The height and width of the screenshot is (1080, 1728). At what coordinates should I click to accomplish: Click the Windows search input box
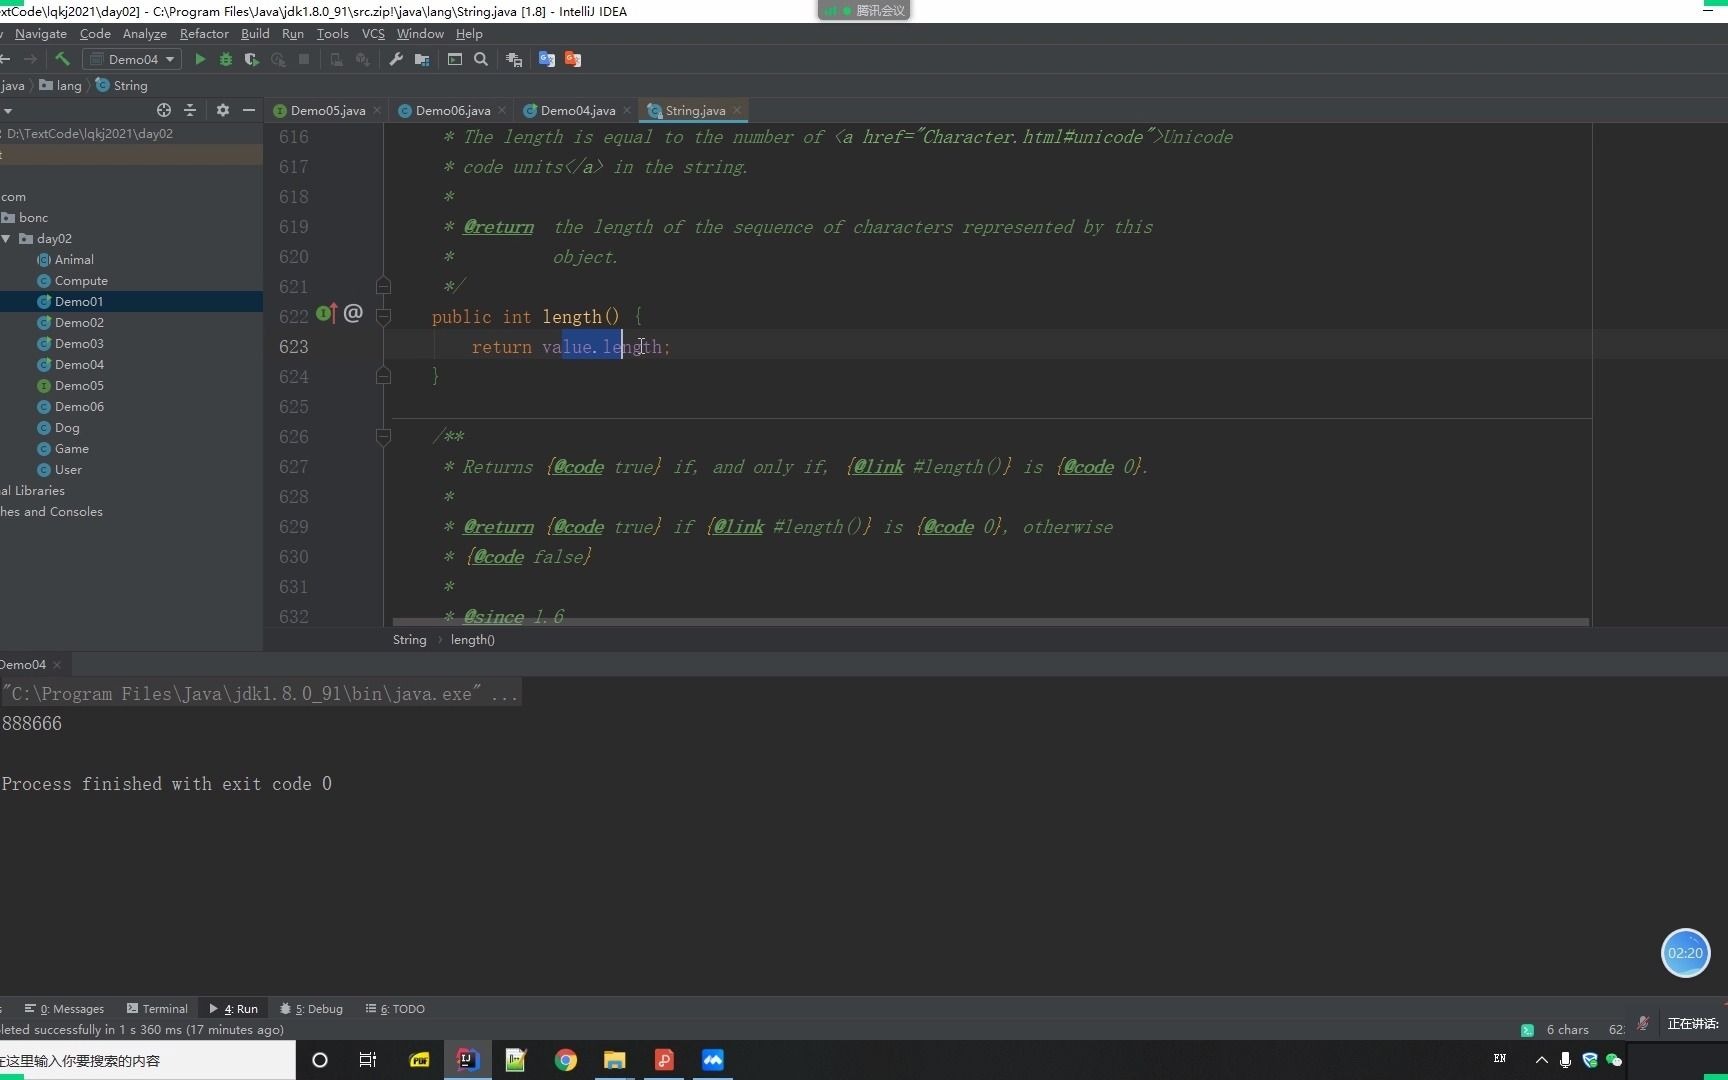tap(147, 1060)
